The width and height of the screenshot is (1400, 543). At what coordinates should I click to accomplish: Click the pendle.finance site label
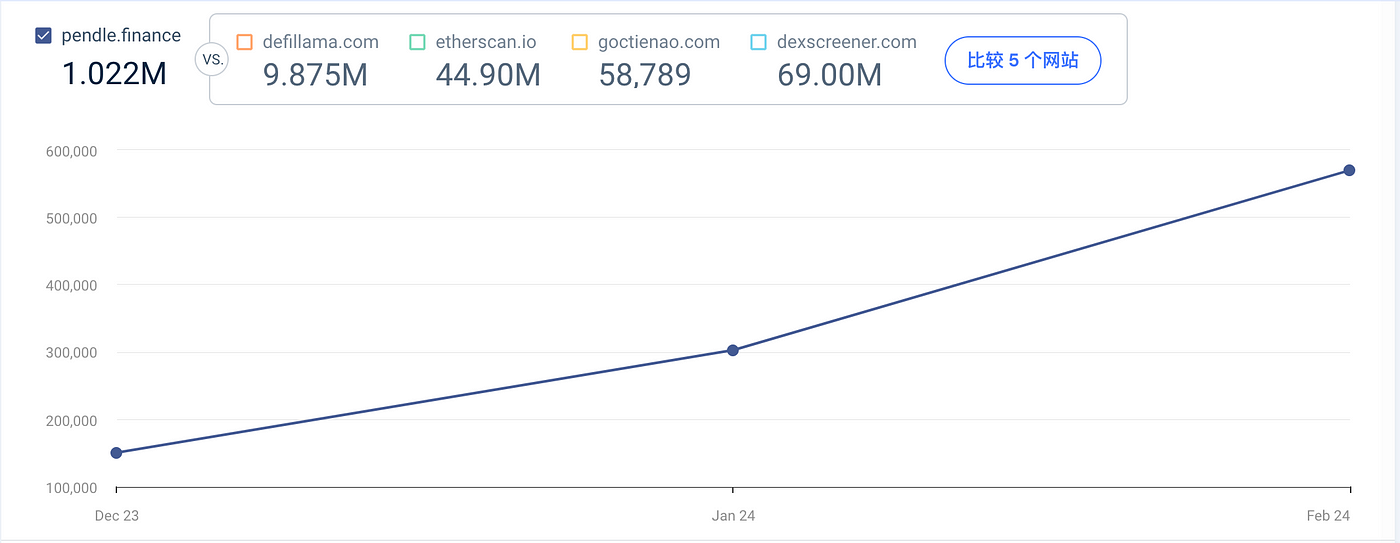[x=121, y=36]
